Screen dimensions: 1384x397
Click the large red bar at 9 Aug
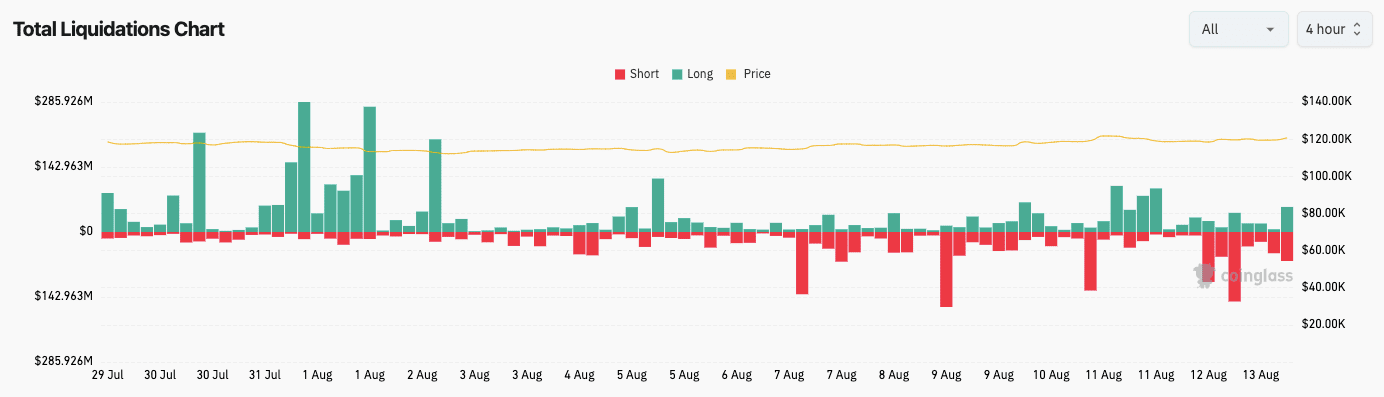(x=946, y=269)
